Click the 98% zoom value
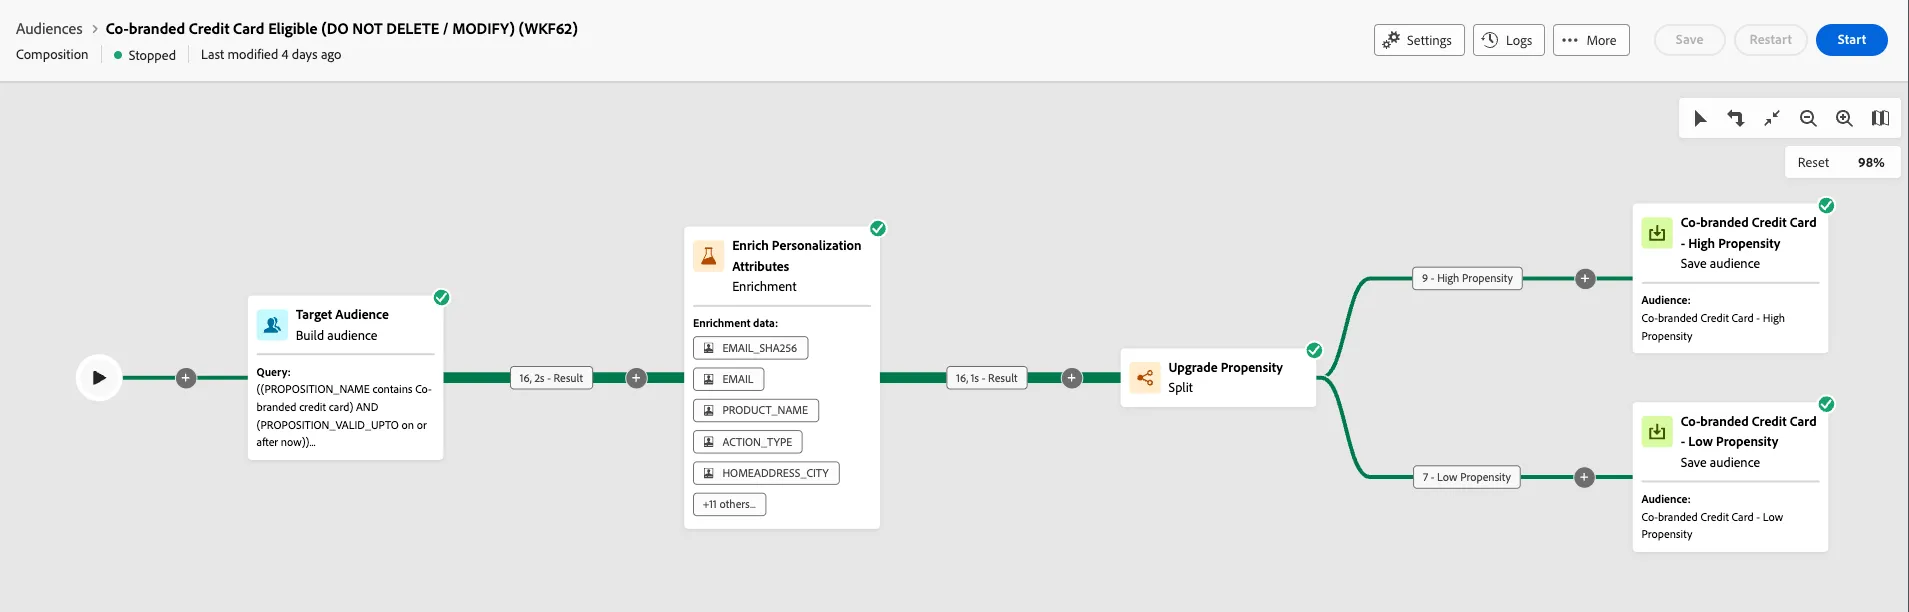This screenshot has width=1909, height=612. pyautogui.click(x=1871, y=163)
